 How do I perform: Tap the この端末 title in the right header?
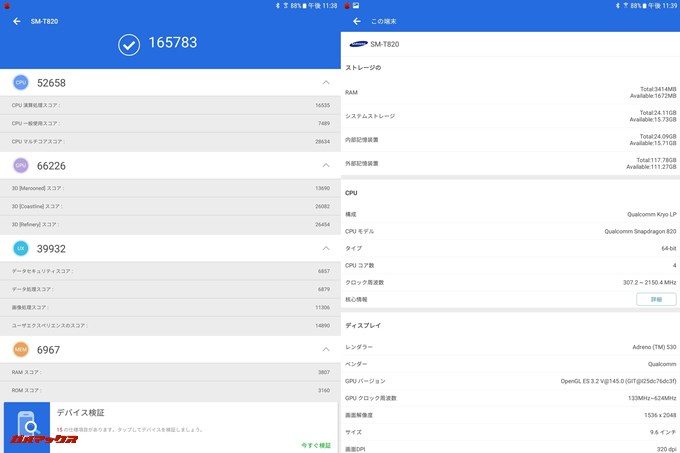point(384,21)
